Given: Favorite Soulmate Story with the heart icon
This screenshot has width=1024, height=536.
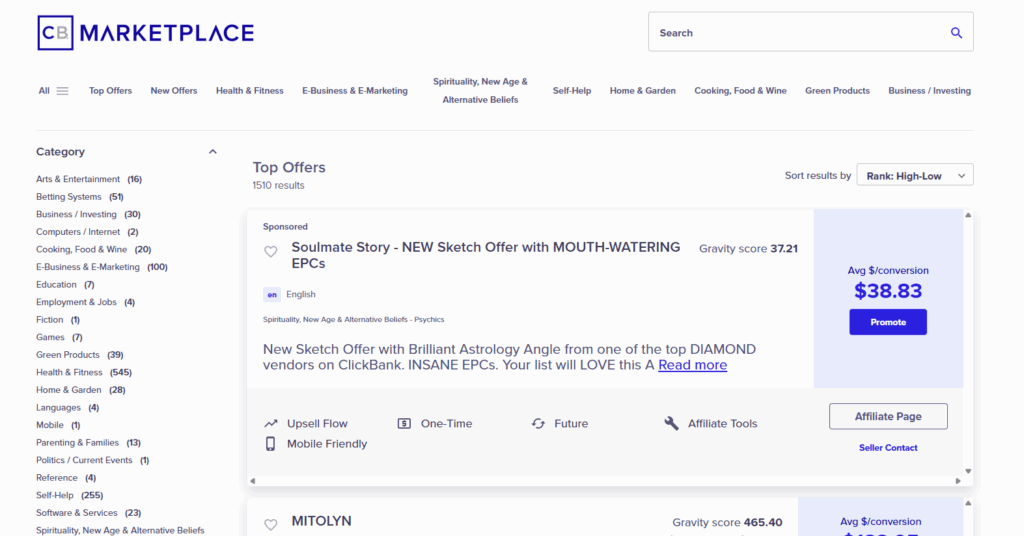Looking at the screenshot, I should click(x=270, y=251).
